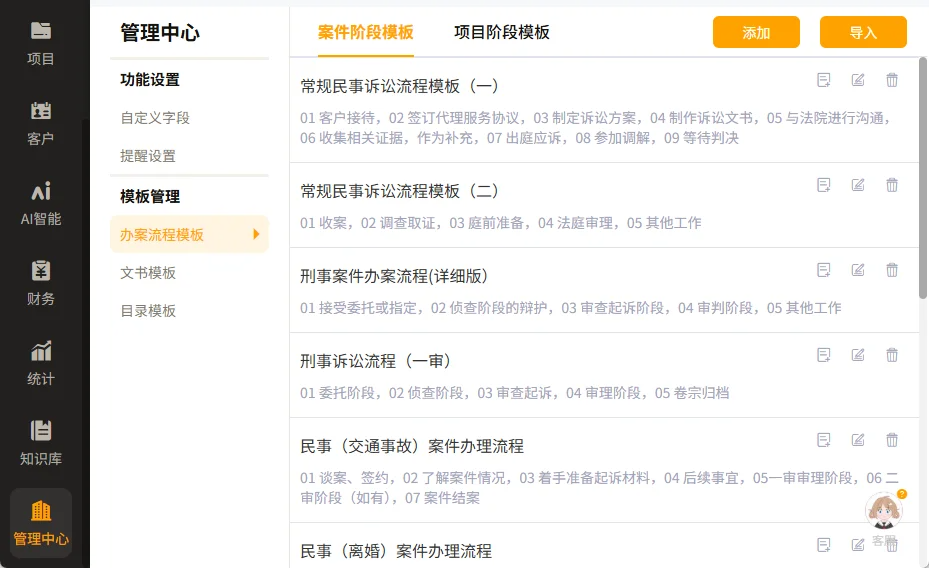The width and height of the screenshot is (929, 568).
Task: Edit the 刑事诉讼流程（一审）template
Action: (x=858, y=355)
